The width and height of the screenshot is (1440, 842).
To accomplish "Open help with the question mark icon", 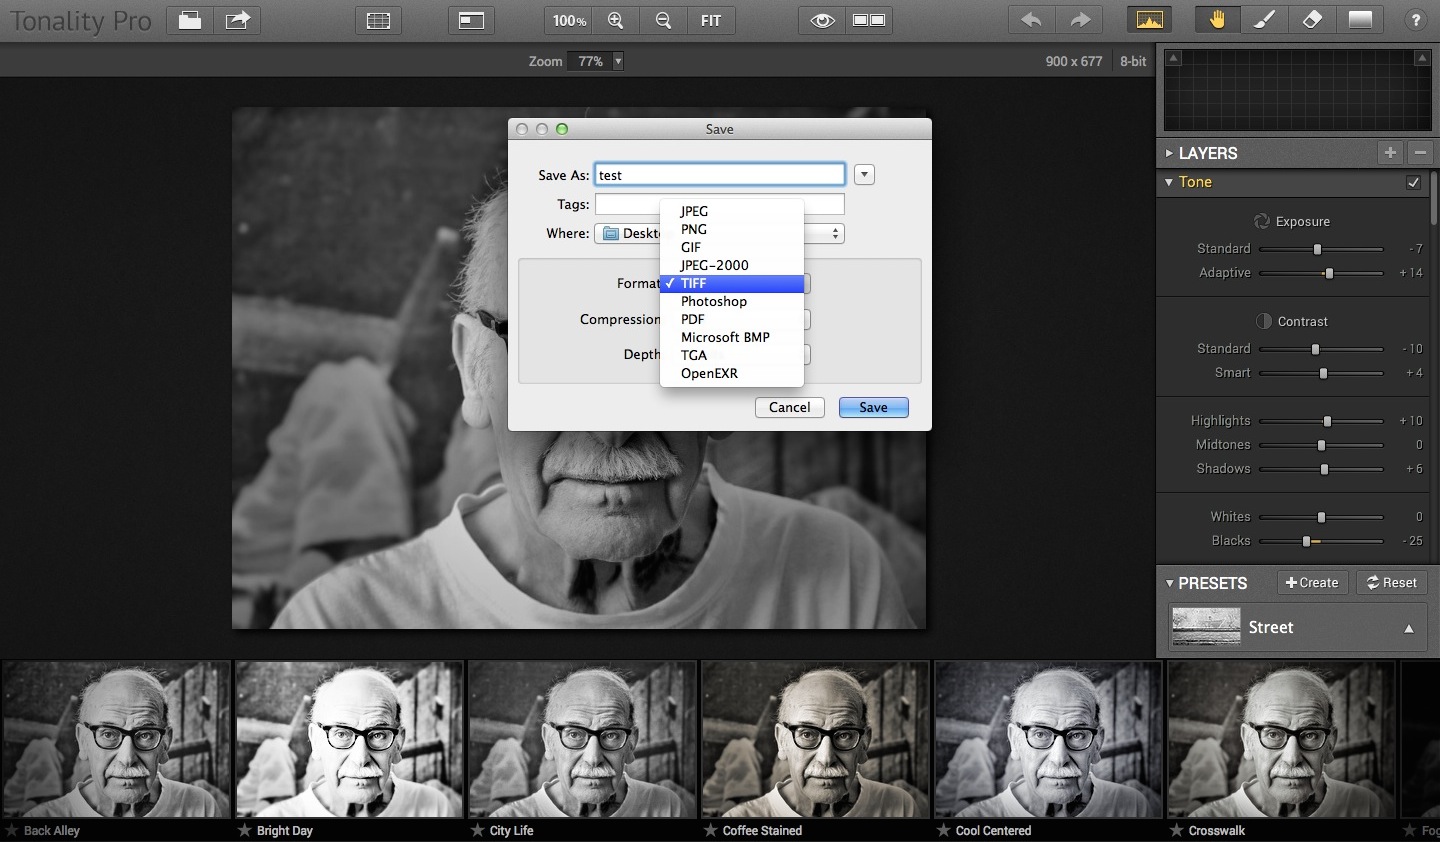I will coord(1415,20).
